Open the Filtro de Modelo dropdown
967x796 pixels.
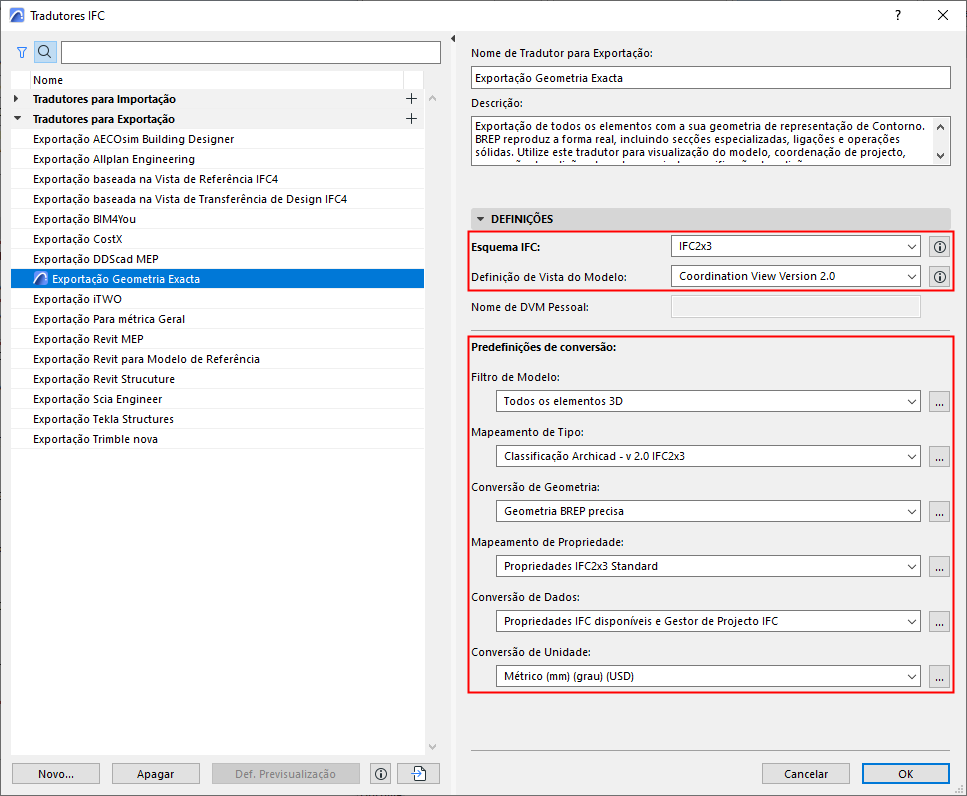pos(708,401)
